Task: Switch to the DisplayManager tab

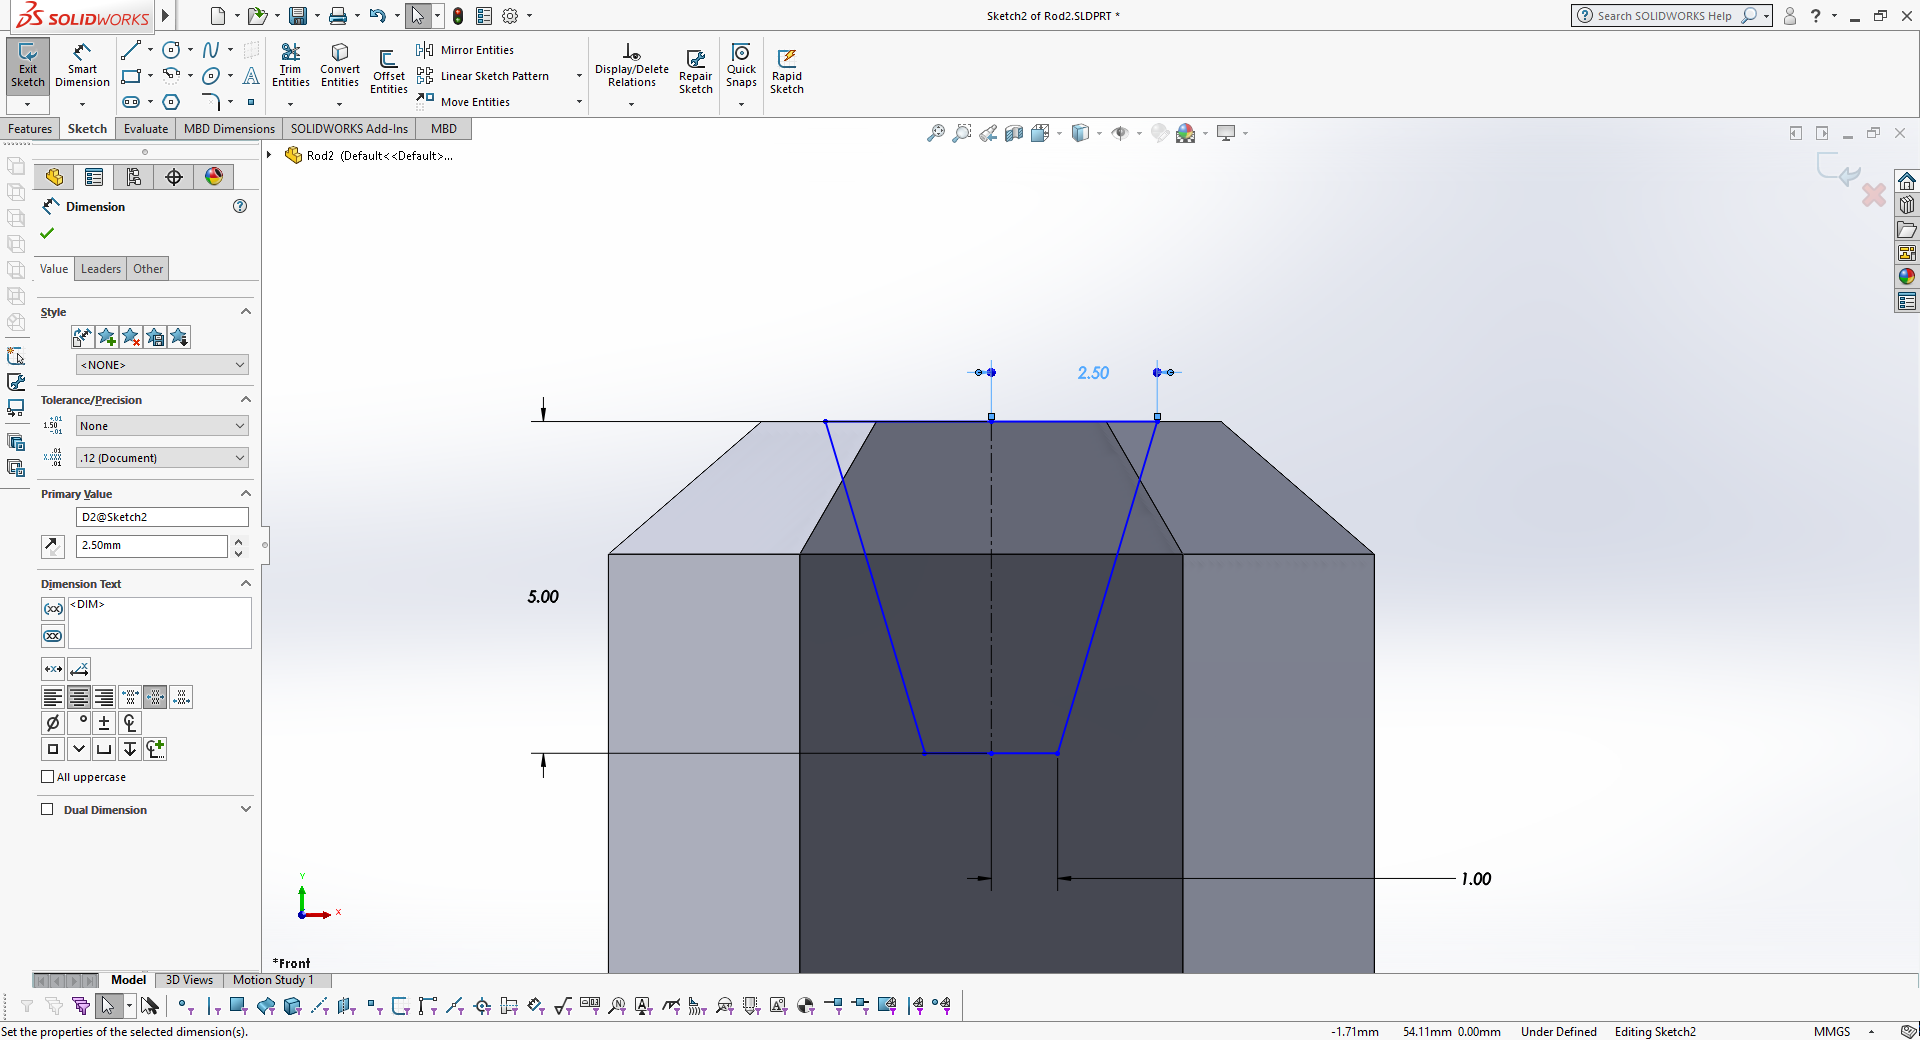Action: pos(214,177)
